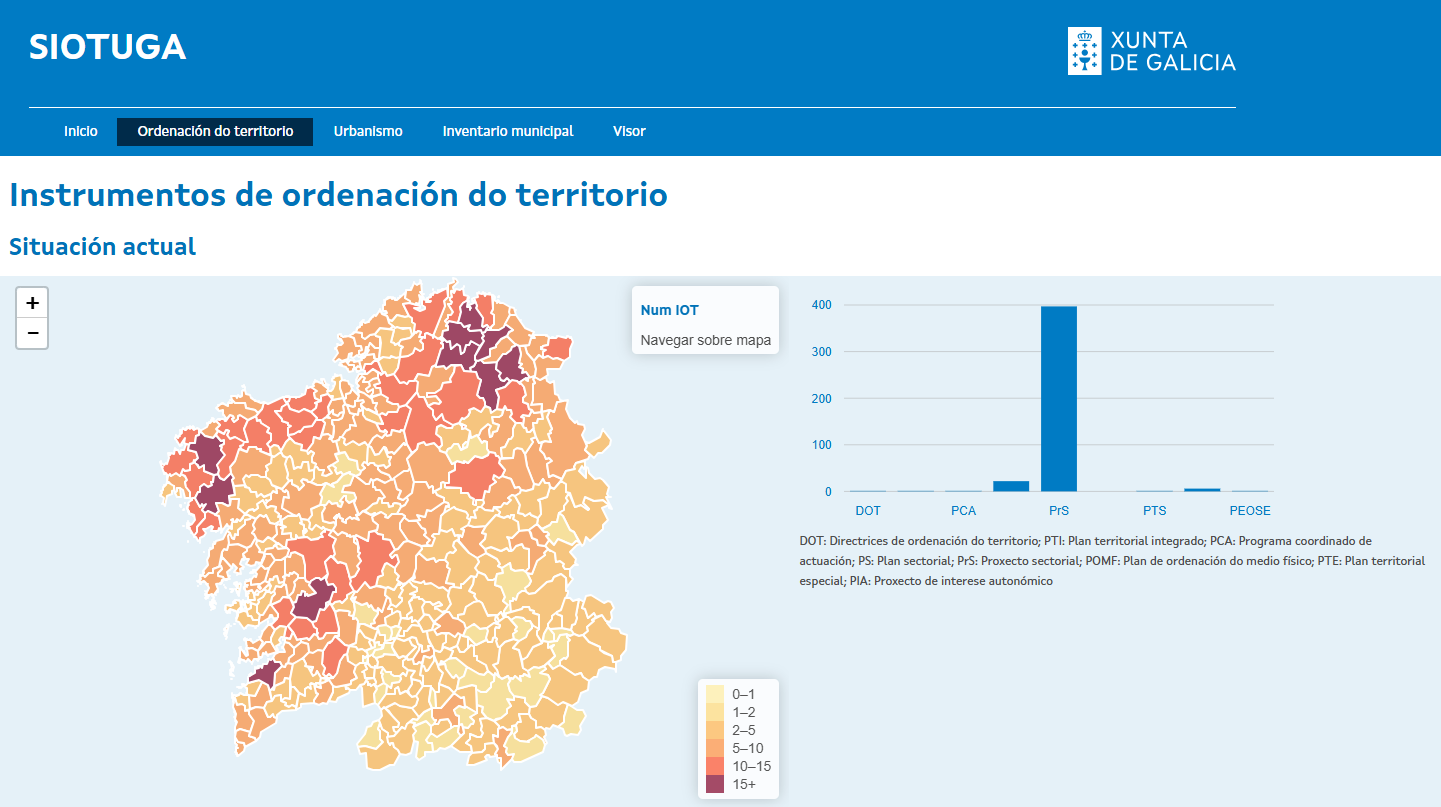Click the 5–10 legend color swatch

pyautogui.click(x=715, y=748)
